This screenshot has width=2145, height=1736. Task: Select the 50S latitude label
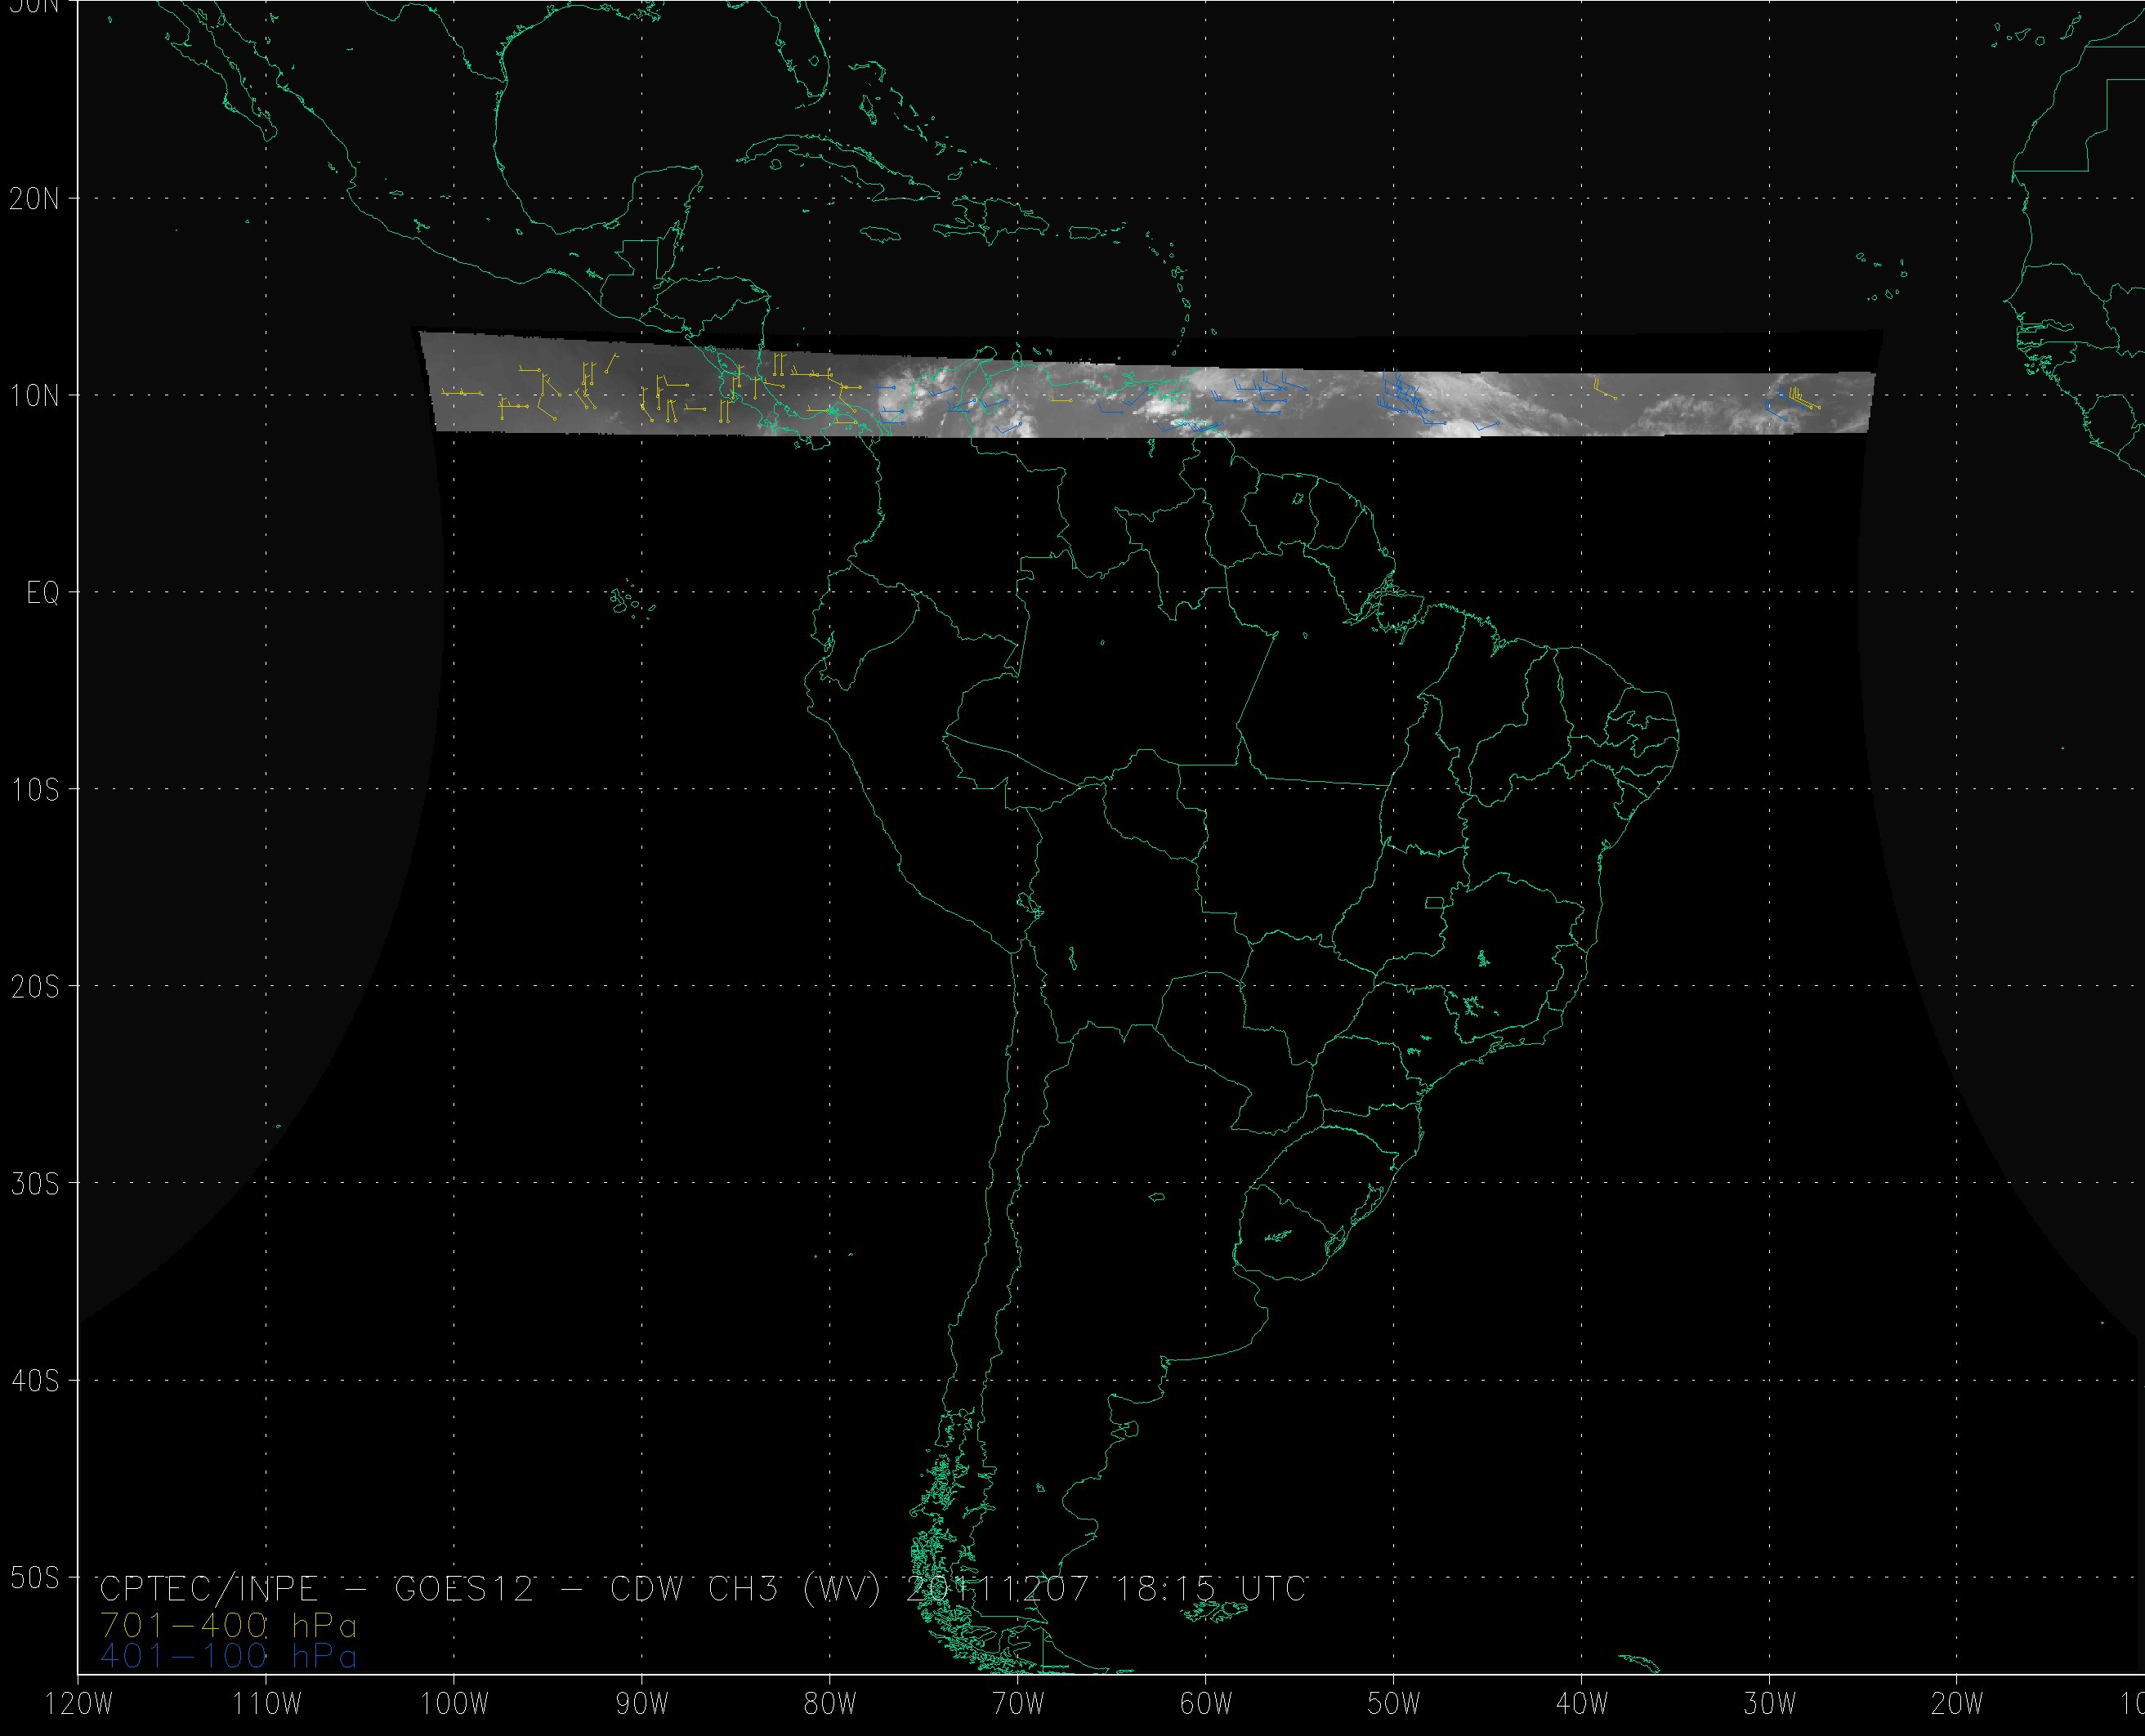(x=34, y=1578)
